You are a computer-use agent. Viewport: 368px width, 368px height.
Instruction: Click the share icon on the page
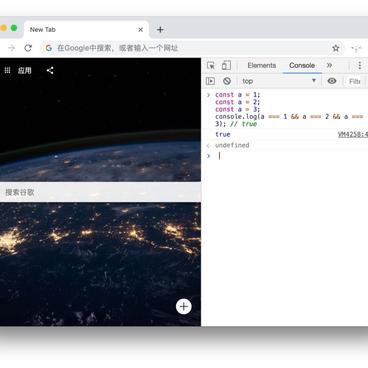pyautogui.click(x=50, y=70)
